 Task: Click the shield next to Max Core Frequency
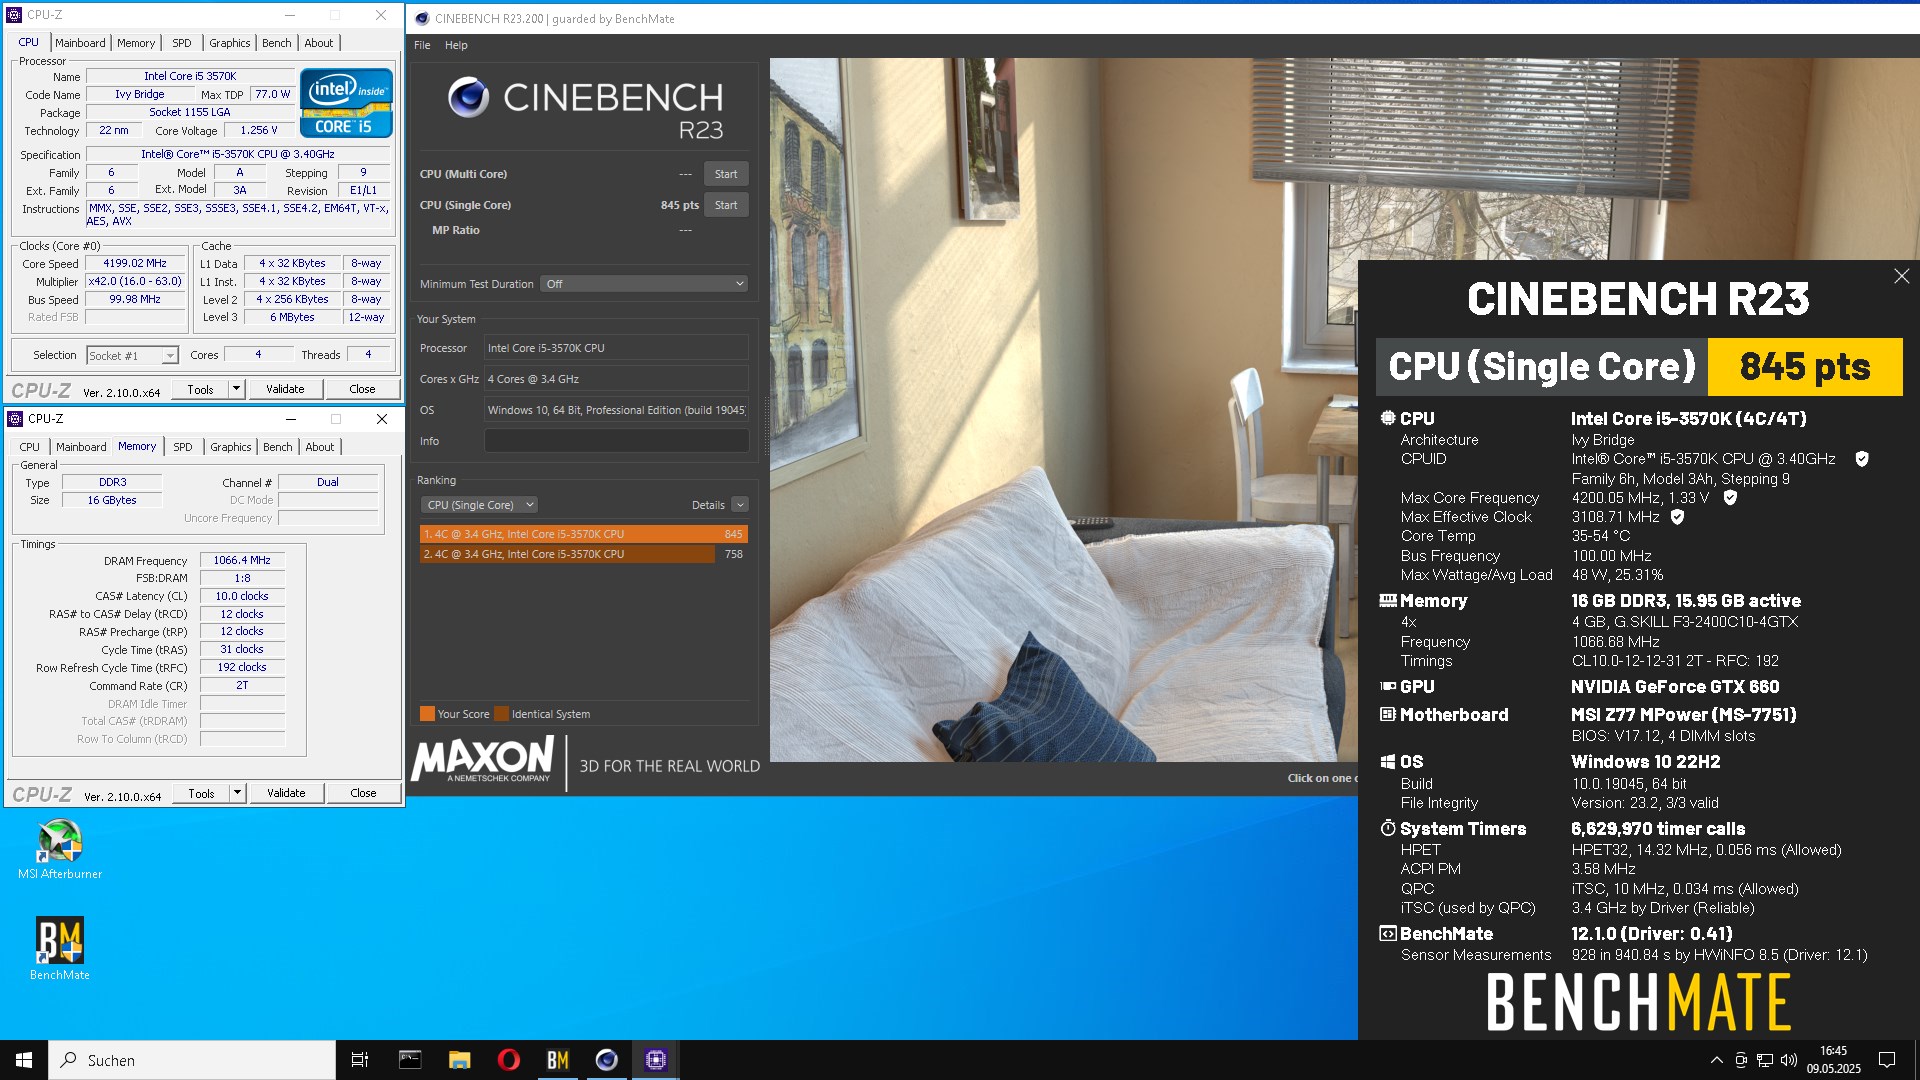click(x=1730, y=497)
